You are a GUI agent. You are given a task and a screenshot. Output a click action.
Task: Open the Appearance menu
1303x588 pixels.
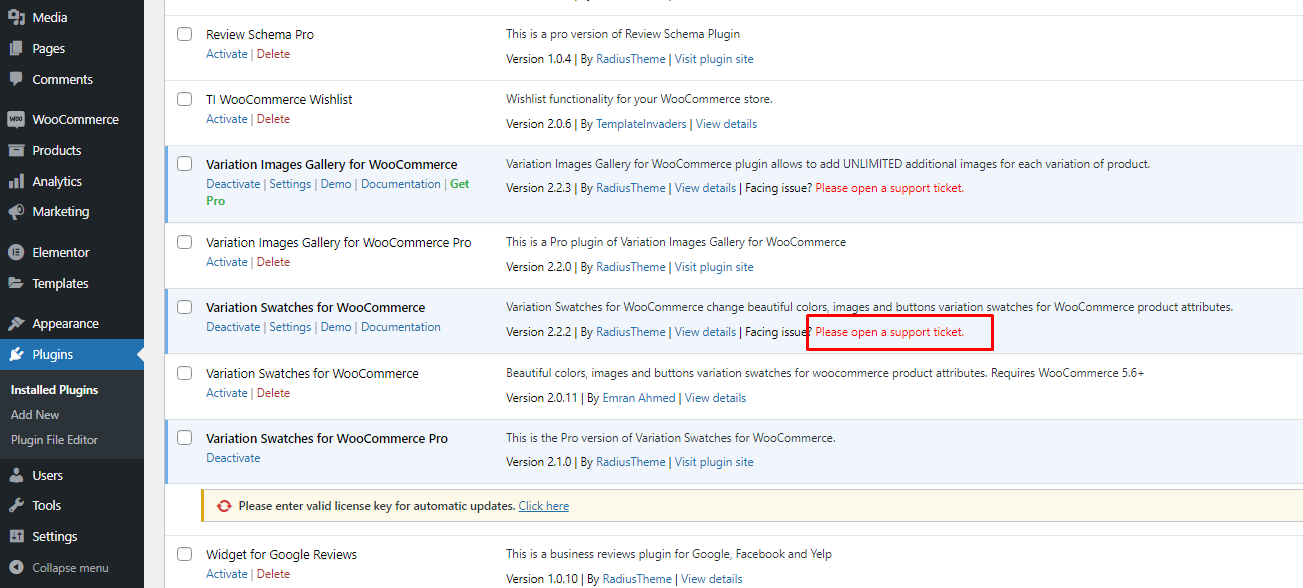(72, 323)
